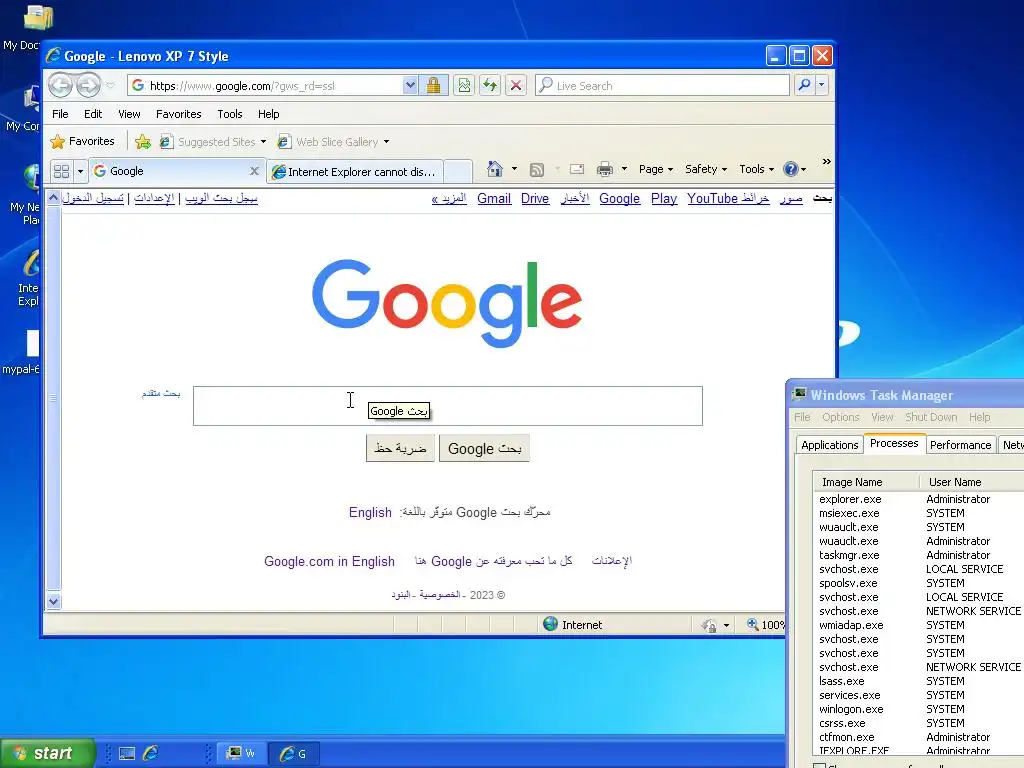This screenshot has height=768, width=1024.
Task: Click the Google search text box
Action: click(x=447, y=406)
